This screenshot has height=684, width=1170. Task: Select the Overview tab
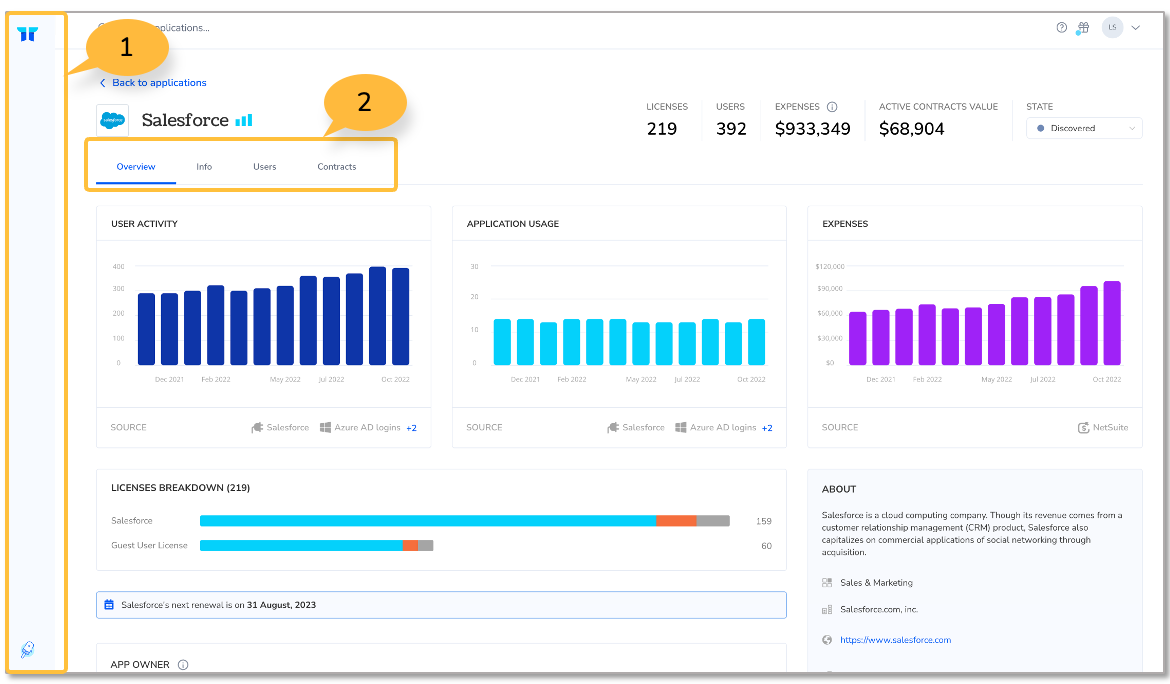[136, 167]
